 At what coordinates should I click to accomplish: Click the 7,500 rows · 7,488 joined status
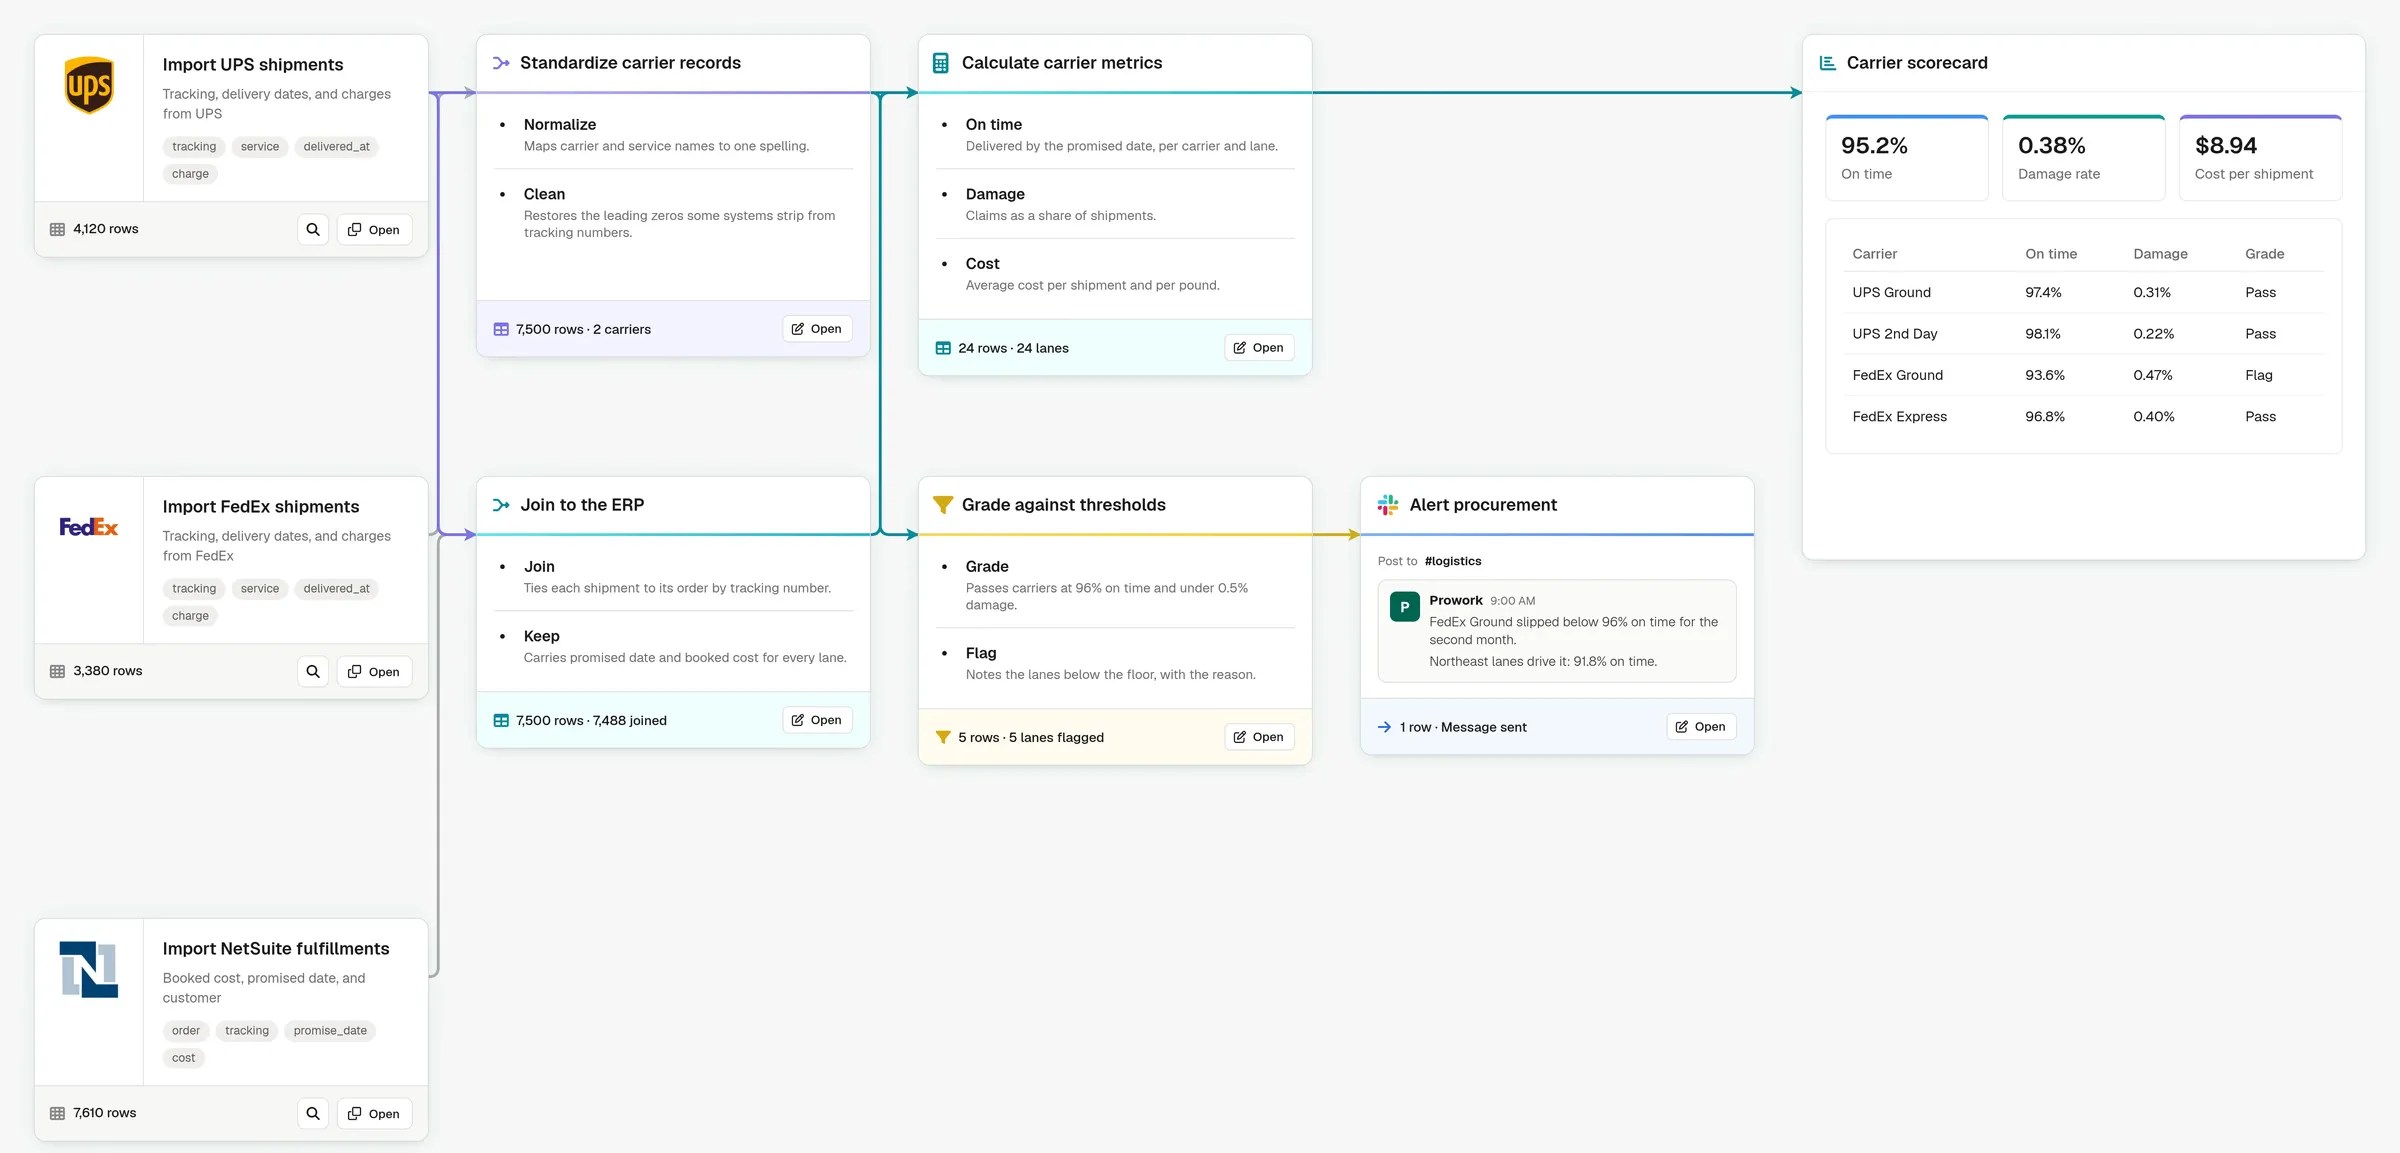pyautogui.click(x=591, y=720)
